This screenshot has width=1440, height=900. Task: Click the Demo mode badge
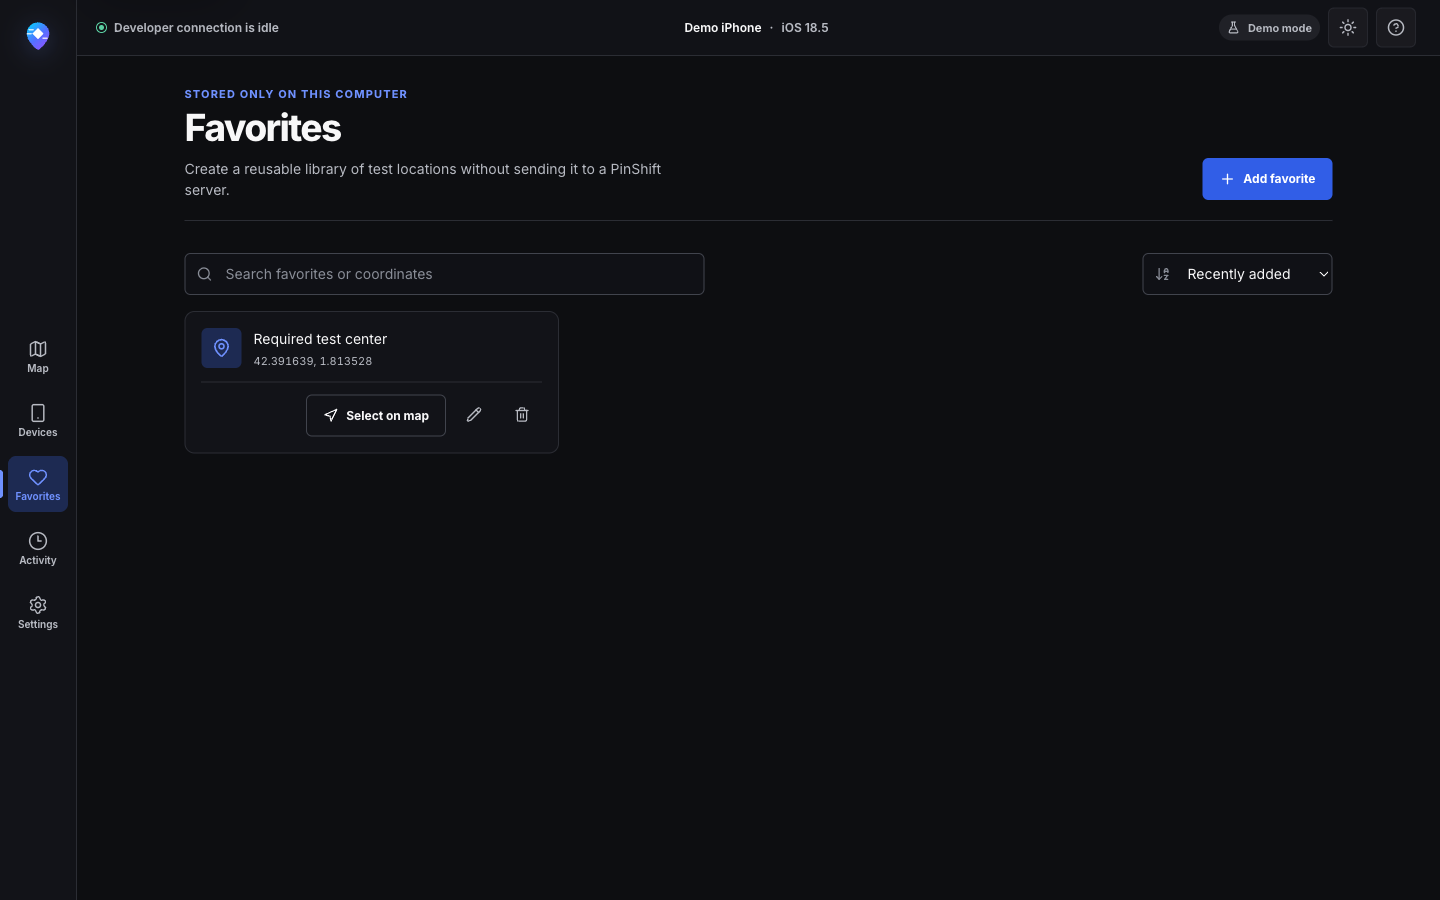[x=1269, y=28]
